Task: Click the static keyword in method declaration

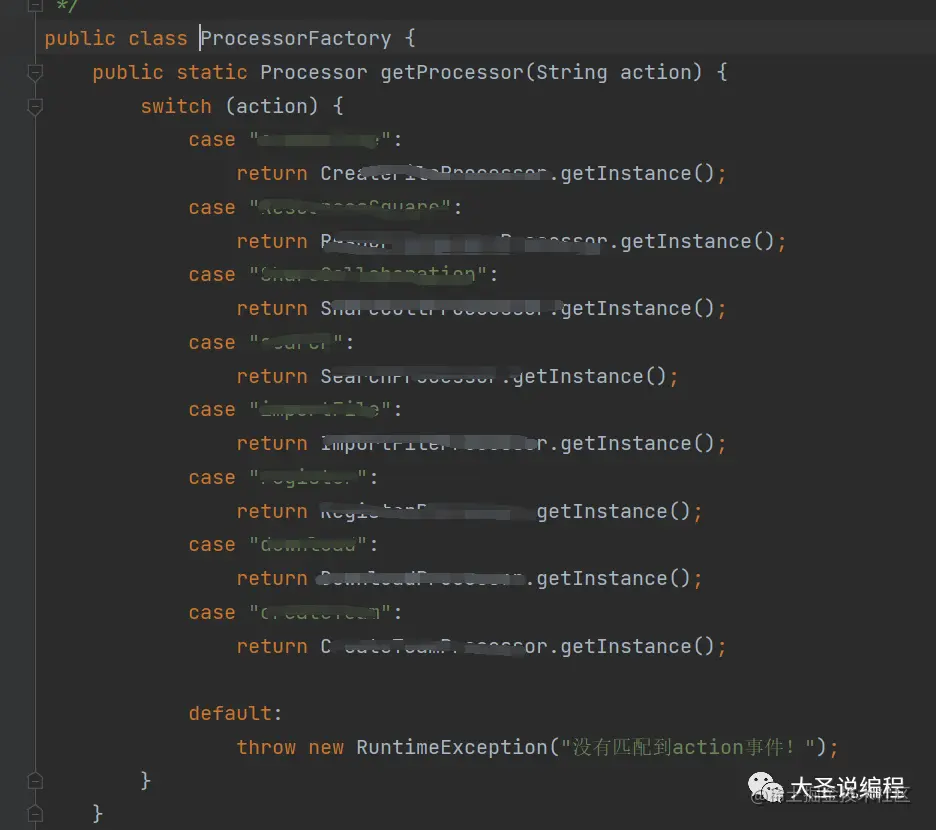Action: [212, 72]
